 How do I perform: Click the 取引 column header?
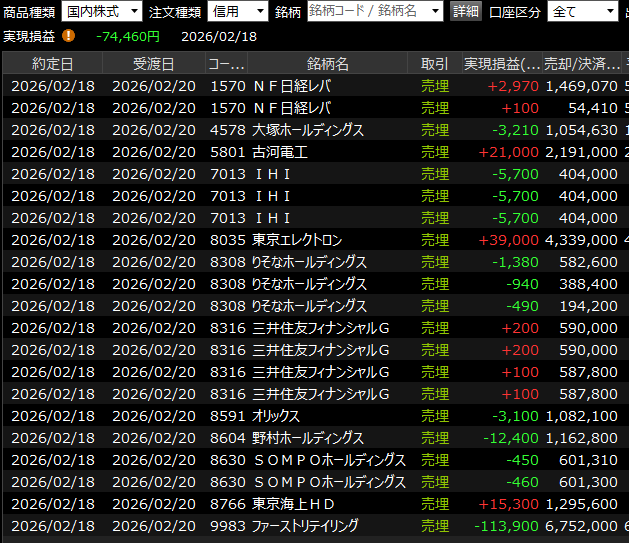[435, 64]
